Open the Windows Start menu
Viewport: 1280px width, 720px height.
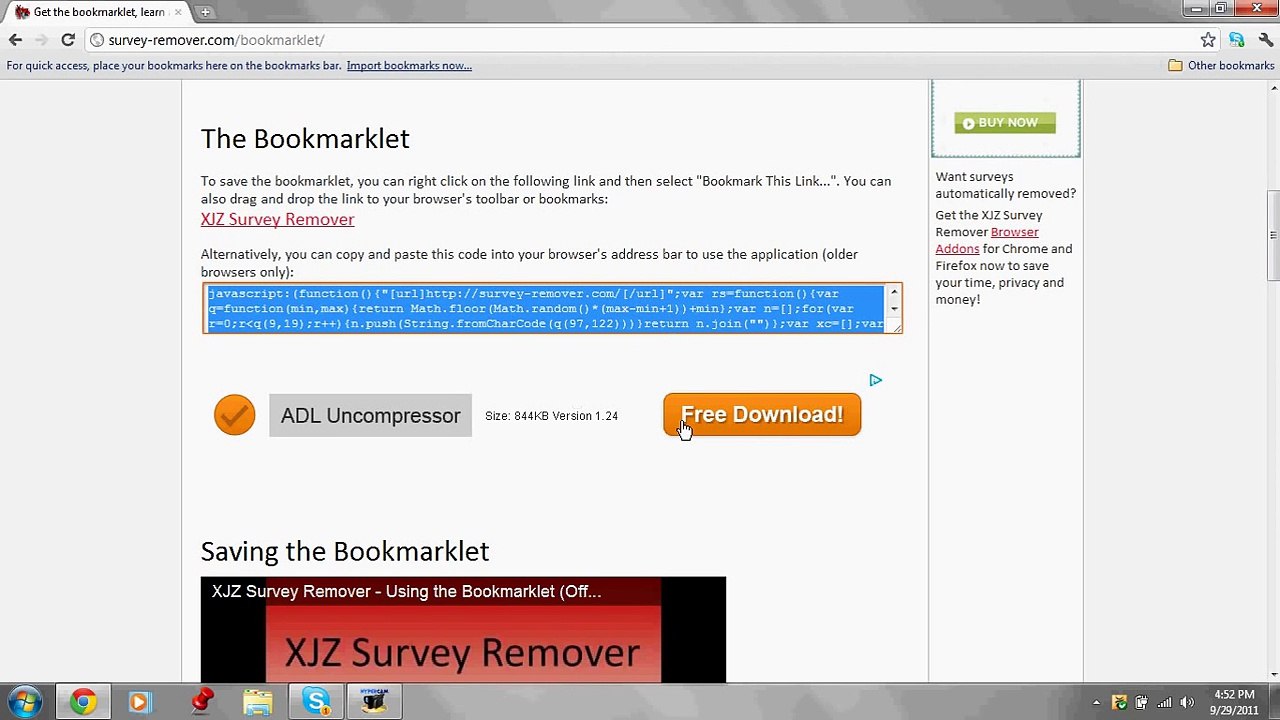pos(25,702)
